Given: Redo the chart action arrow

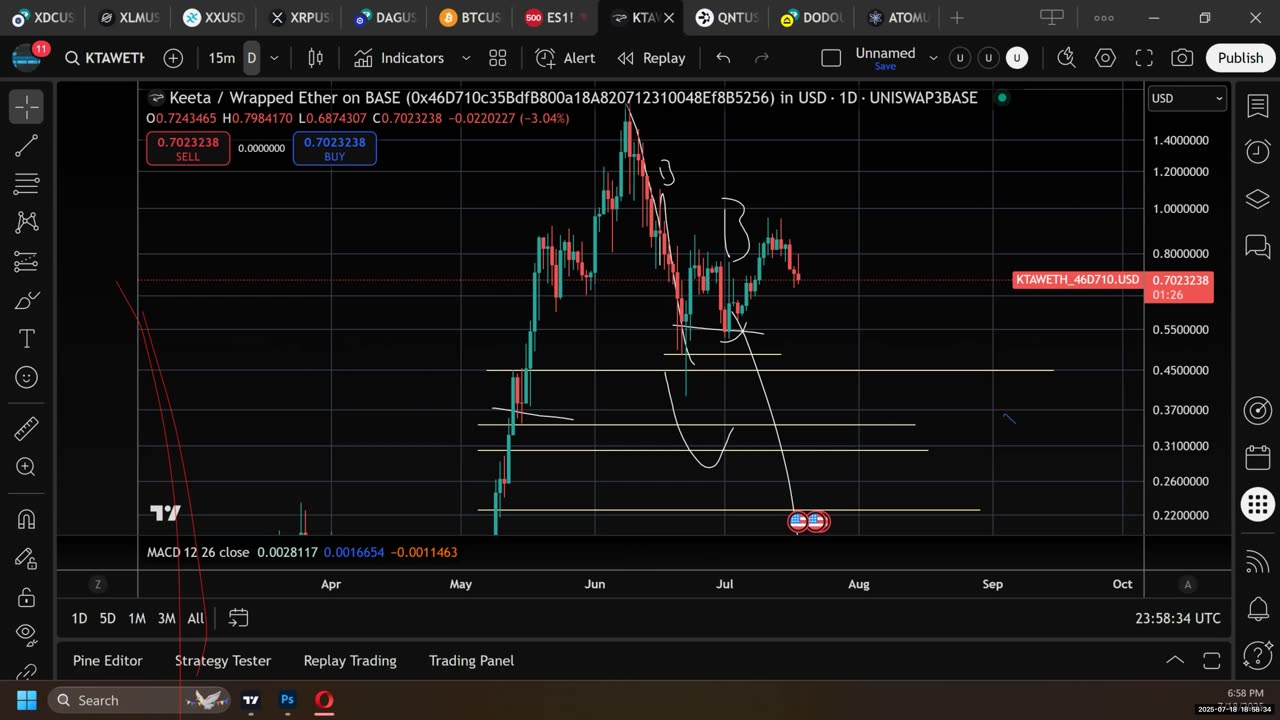Looking at the screenshot, I should click(x=761, y=58).
